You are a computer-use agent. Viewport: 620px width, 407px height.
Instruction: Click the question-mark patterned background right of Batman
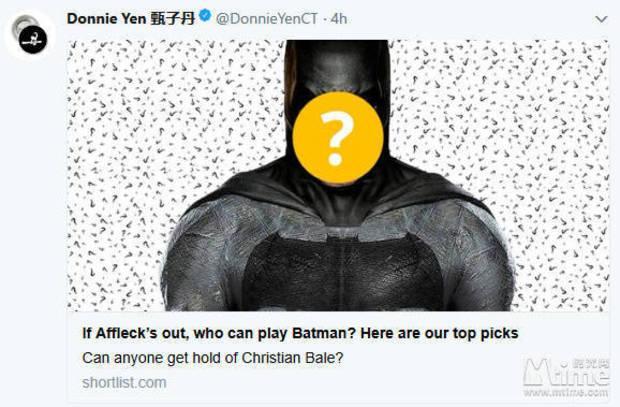[514, 131]
